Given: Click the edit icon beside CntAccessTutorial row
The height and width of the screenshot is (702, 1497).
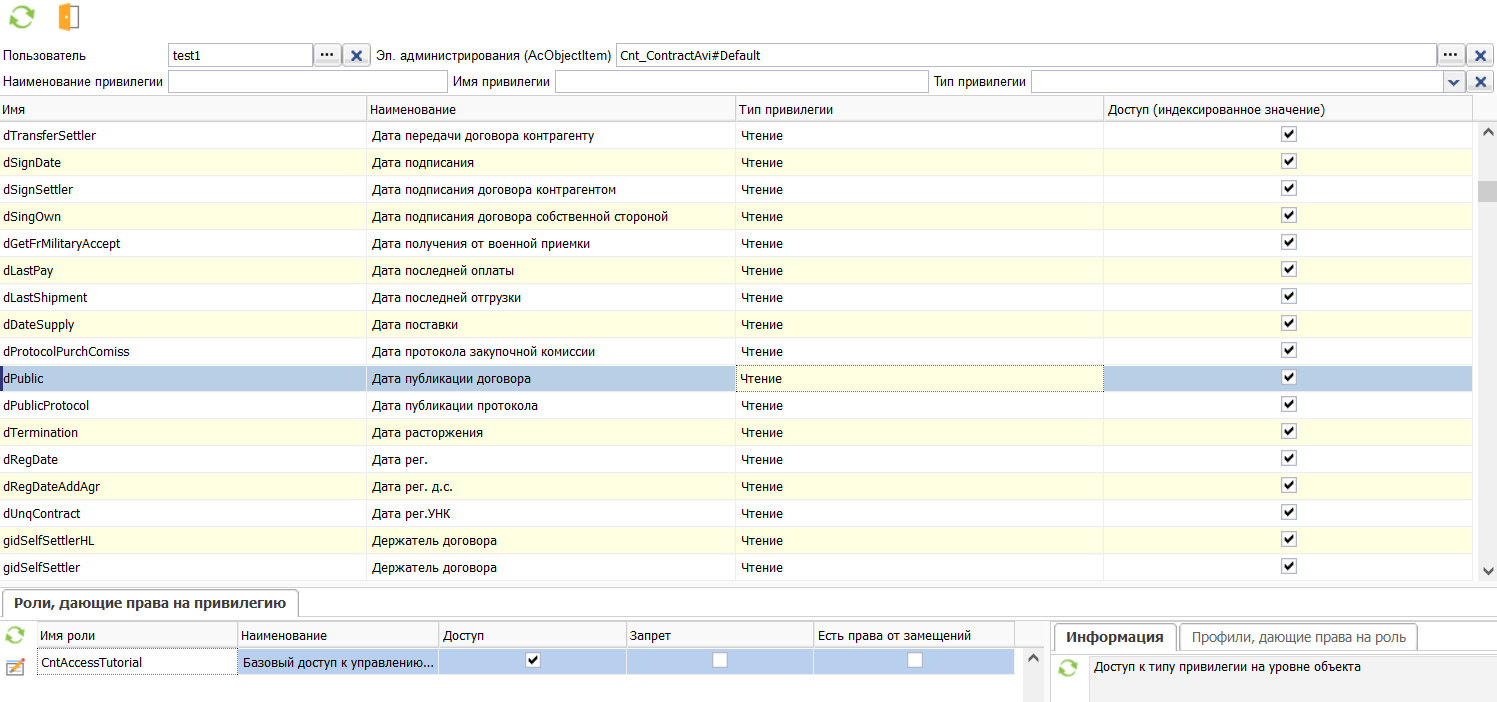Looking at the screenshot, I should (x=15, y=667).
